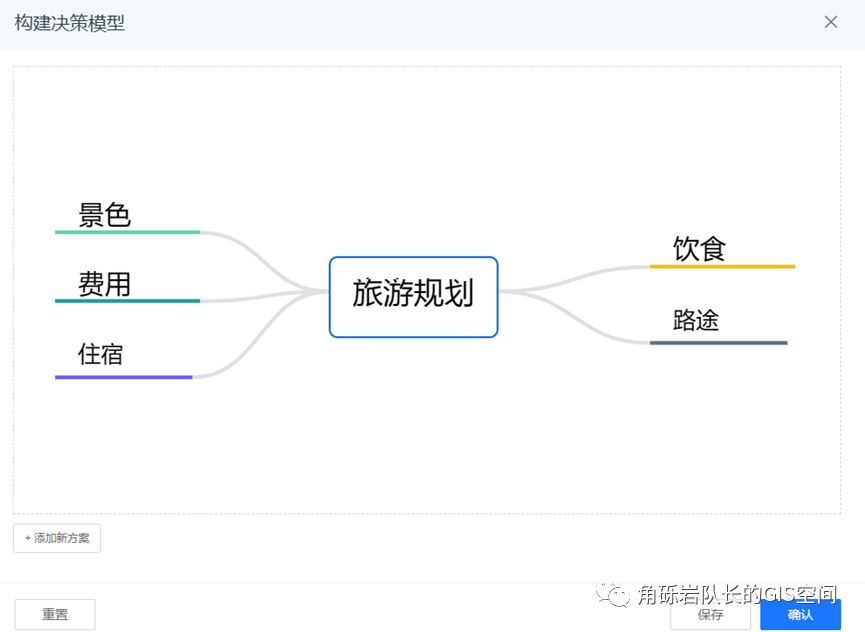The height and width of the screenshot is (632, 865).
Task: Click the gray-blue underline below 路途
Action: tap(719, 341)
